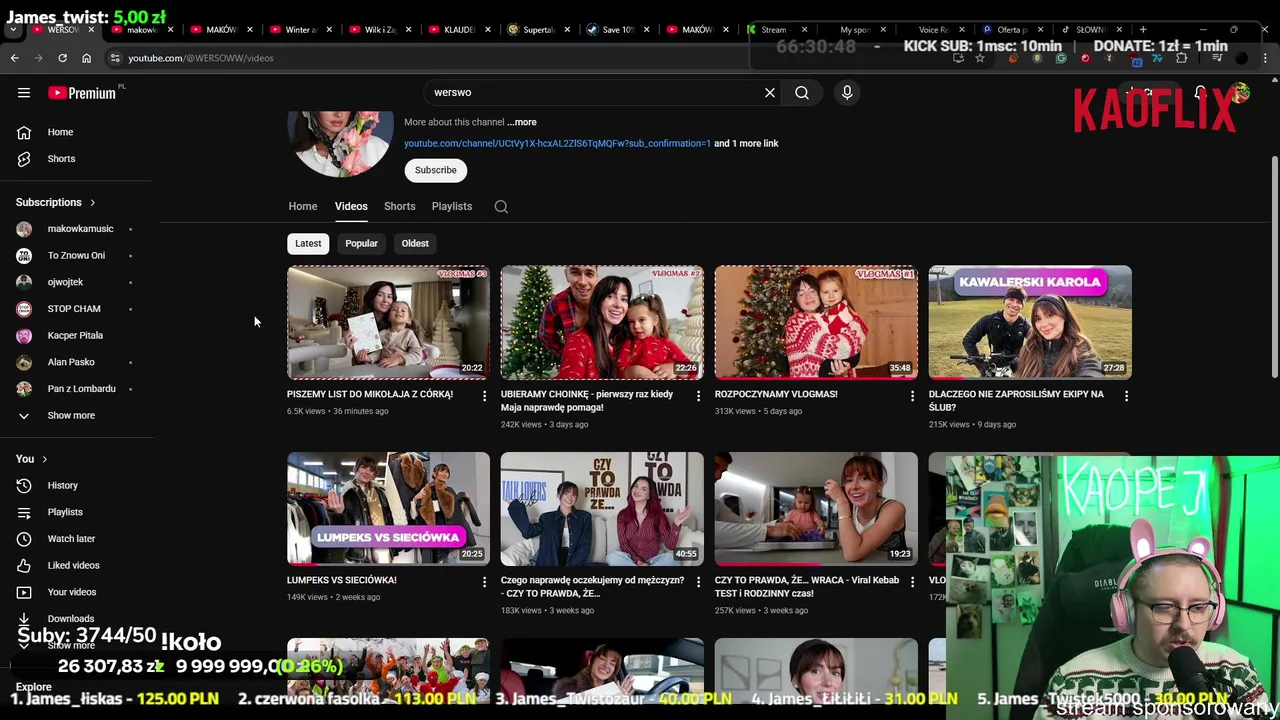
Task: Open 'Czego naprawdę oczekujemy' video thumbnail
Action: coord(602,508)
